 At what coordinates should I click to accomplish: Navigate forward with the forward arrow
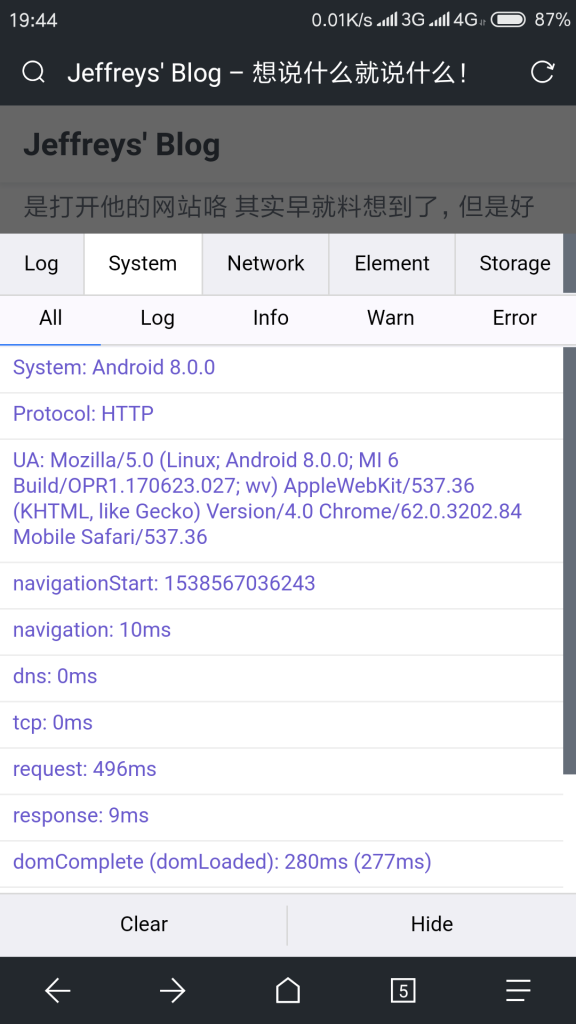tap(172, 990)
